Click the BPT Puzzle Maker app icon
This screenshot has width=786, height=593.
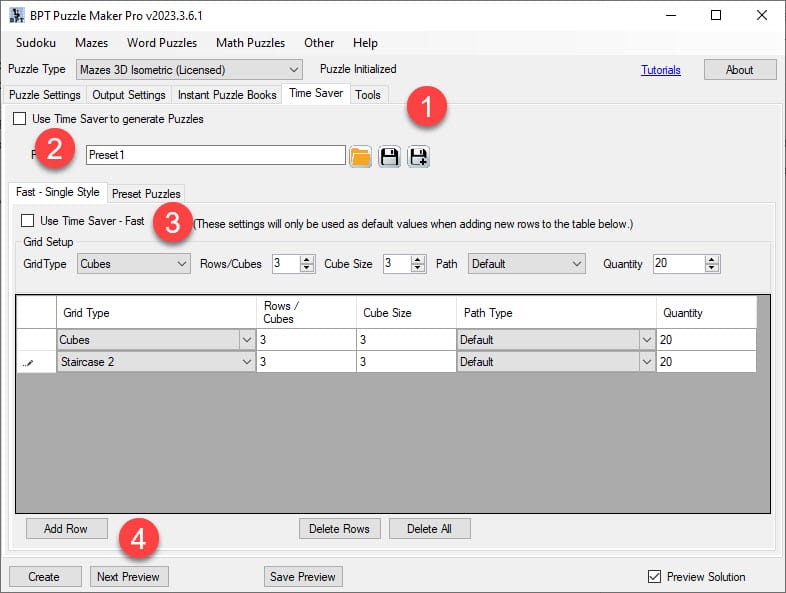[x=17, y=15]
